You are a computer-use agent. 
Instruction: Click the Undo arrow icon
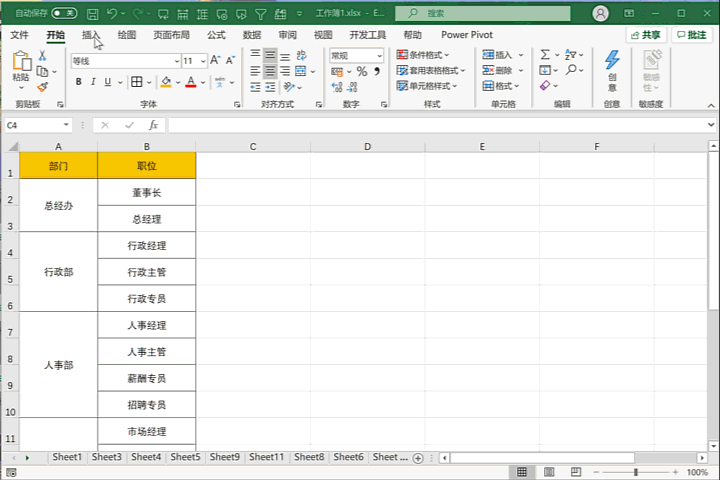[112, 13]
